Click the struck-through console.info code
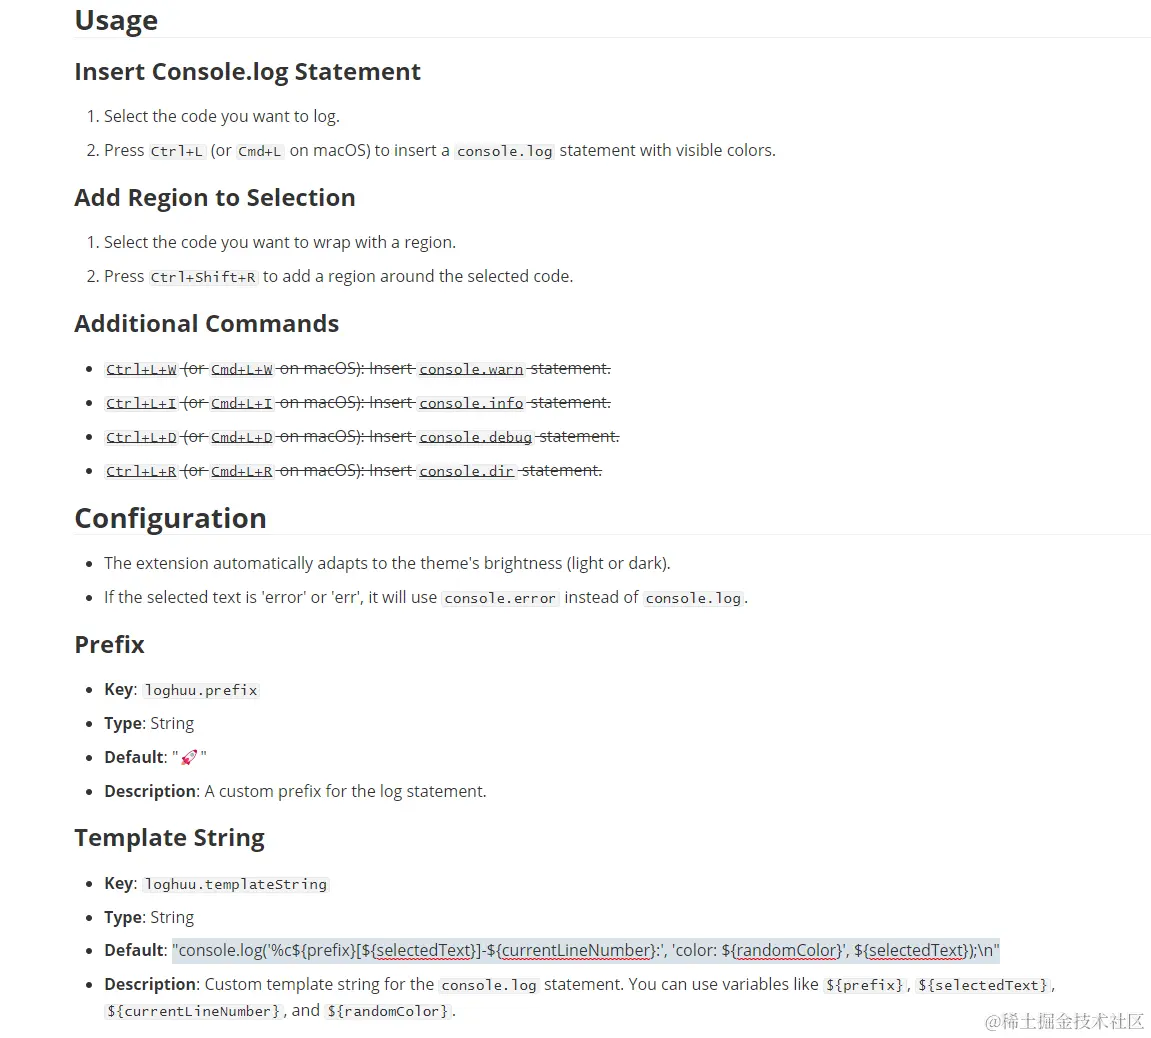Image resolution: width=1151 pixels, height=1038 pixels. 471,403
